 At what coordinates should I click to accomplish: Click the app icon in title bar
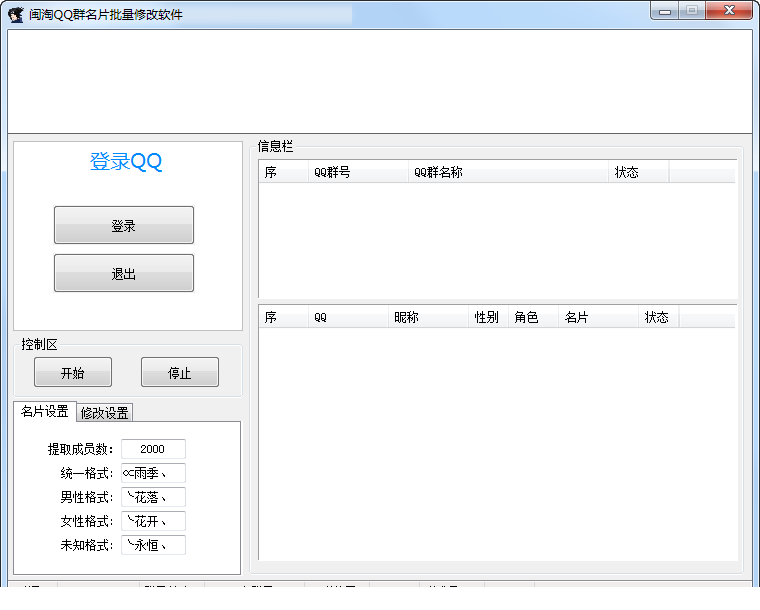pyautogui.click(x=16, y=15)
